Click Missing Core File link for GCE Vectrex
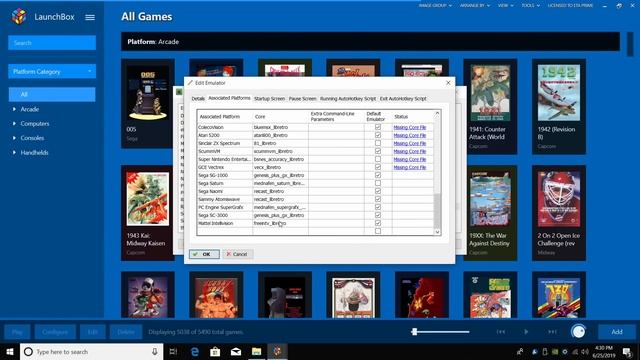The width and height of the screenshot is (640, 360). (x=409, y=167)
